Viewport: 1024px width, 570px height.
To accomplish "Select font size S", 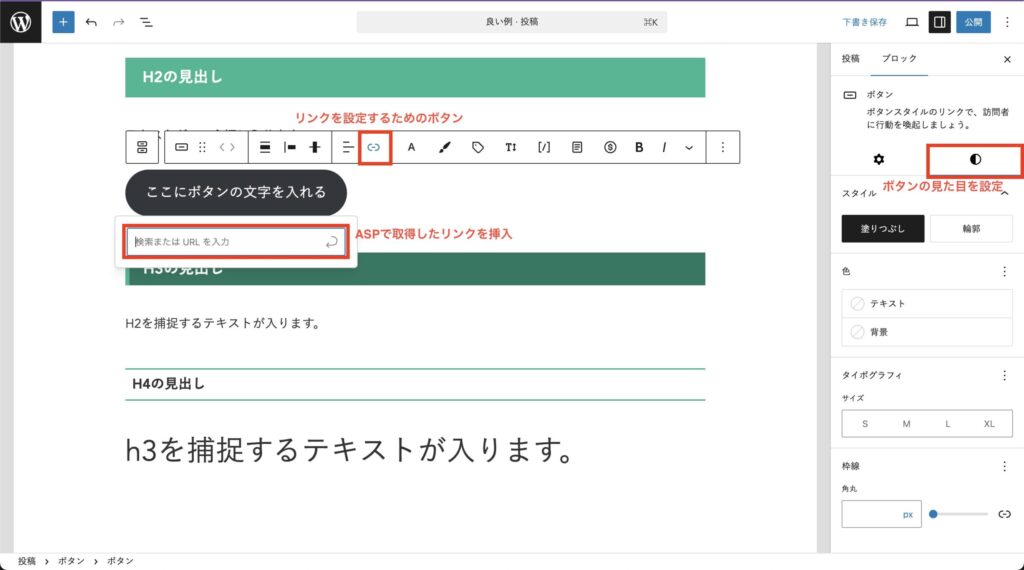I will (x=865, y=424).
